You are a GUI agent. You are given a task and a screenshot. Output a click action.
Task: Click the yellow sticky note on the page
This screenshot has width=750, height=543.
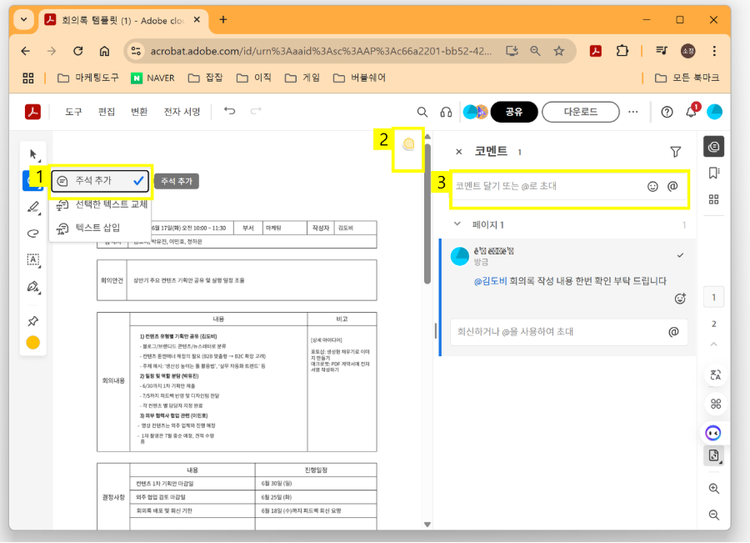[x=408, y=144]
